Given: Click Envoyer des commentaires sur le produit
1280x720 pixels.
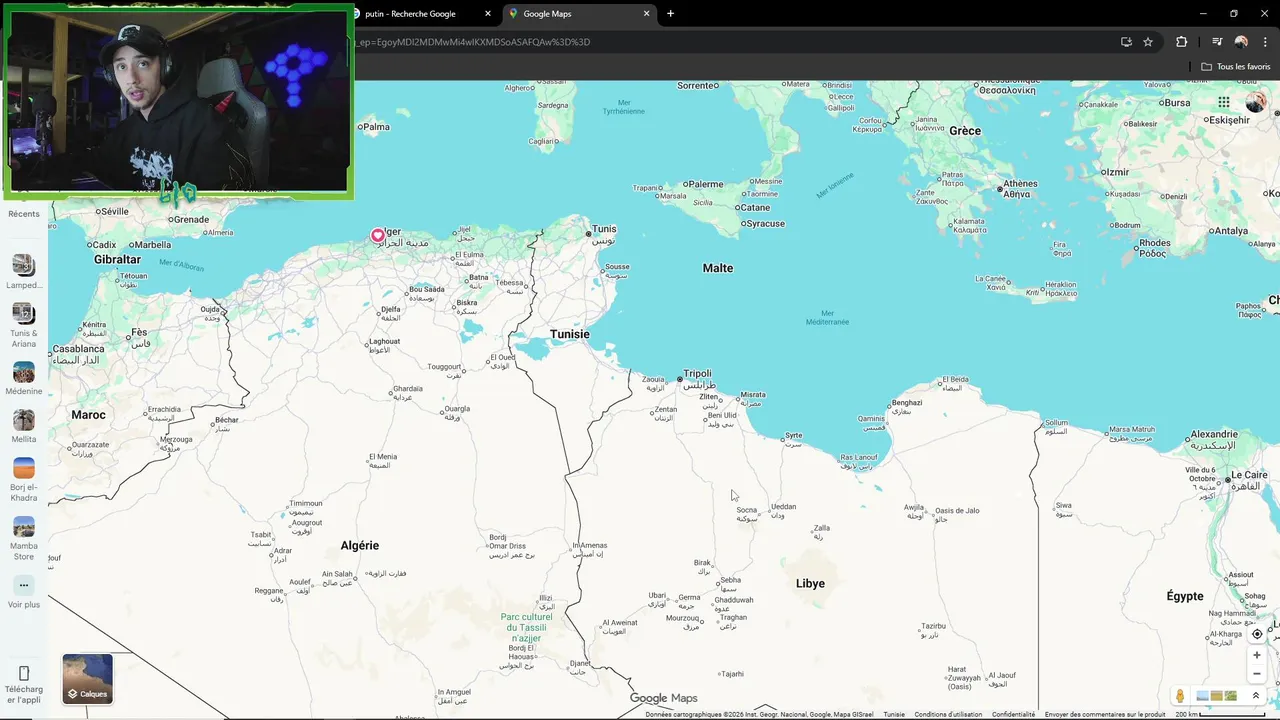Looking at the screenshot, I should [x=1105, y=714].
